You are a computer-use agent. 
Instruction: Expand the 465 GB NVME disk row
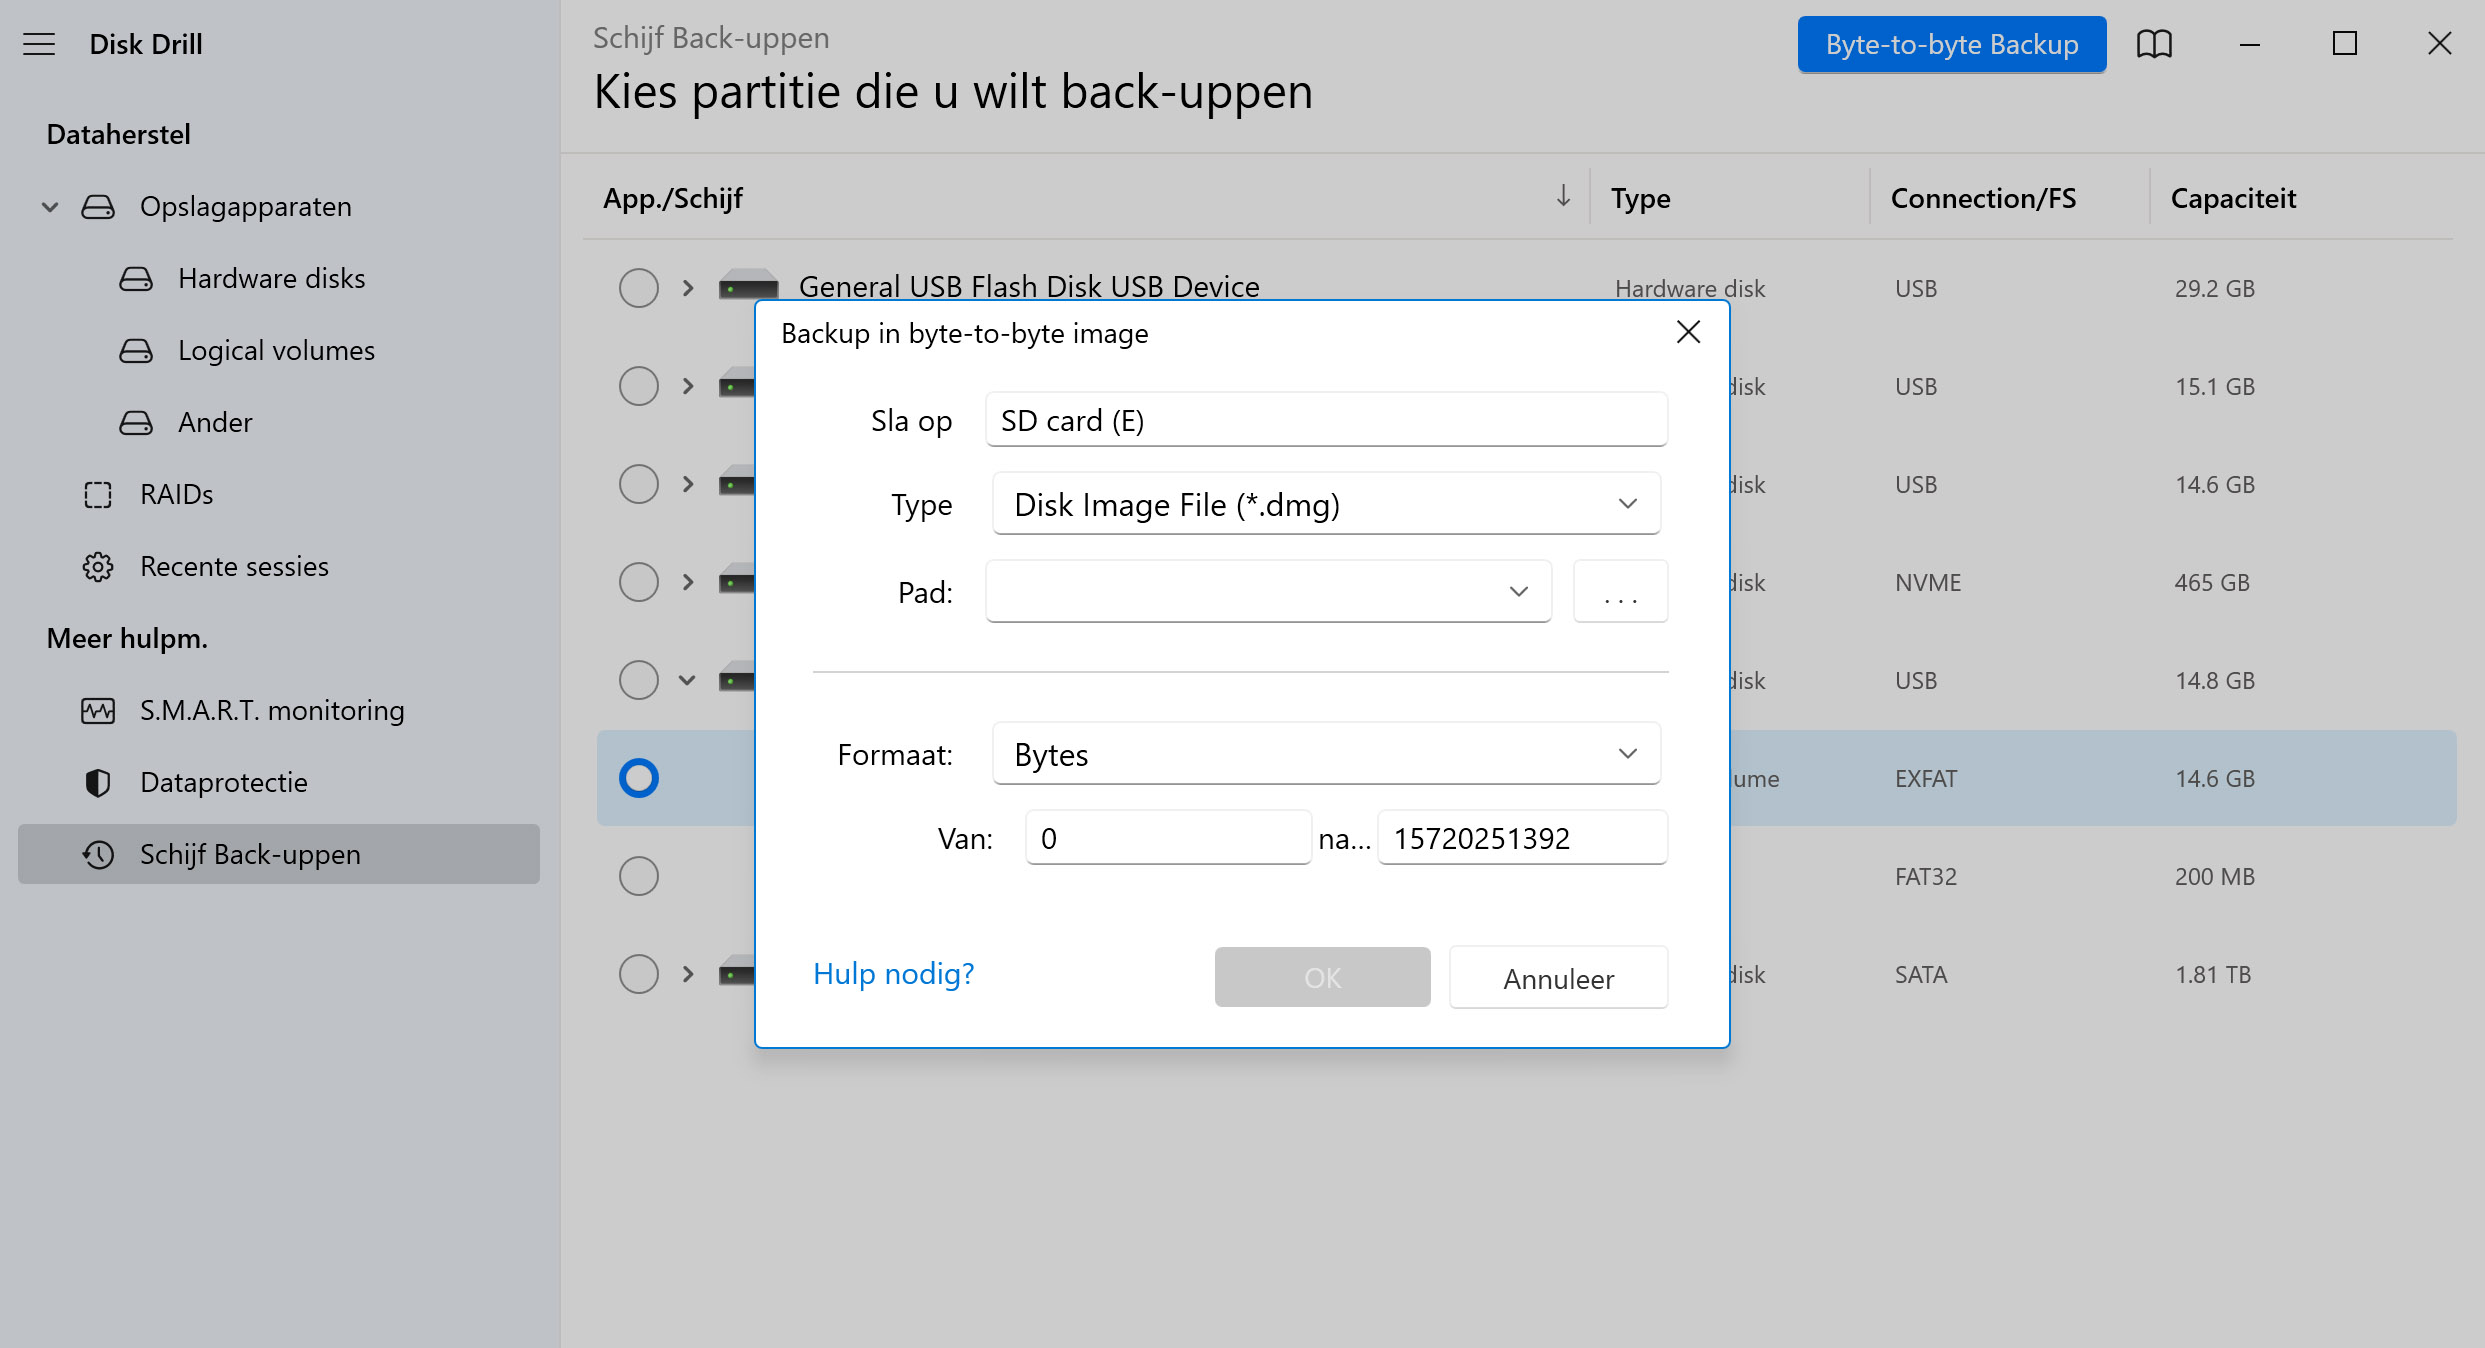688,582
